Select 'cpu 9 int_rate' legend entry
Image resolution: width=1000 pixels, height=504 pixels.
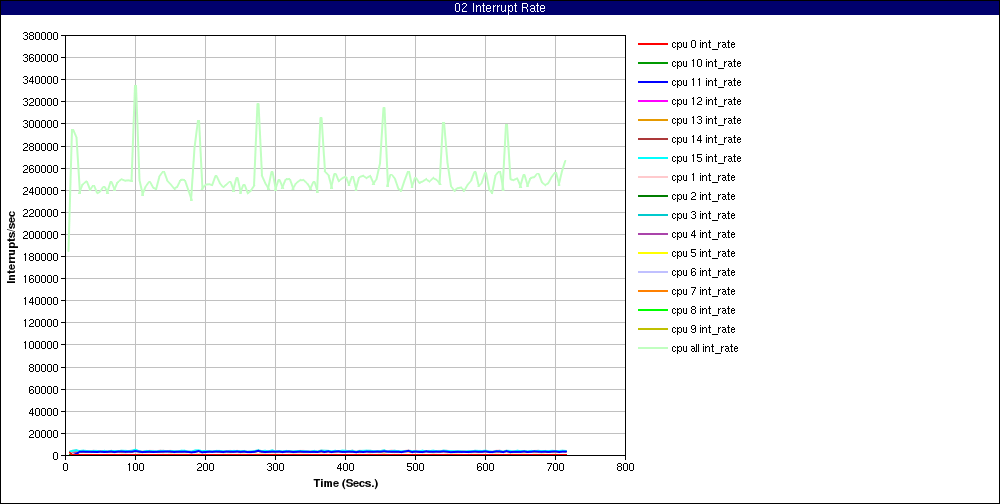click(x=688, y=329)
